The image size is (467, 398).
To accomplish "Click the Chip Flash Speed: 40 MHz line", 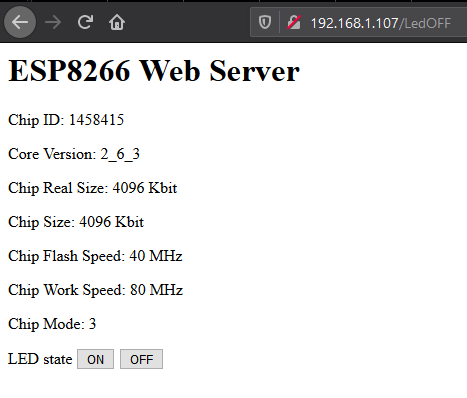I will (x=95, y=256).
